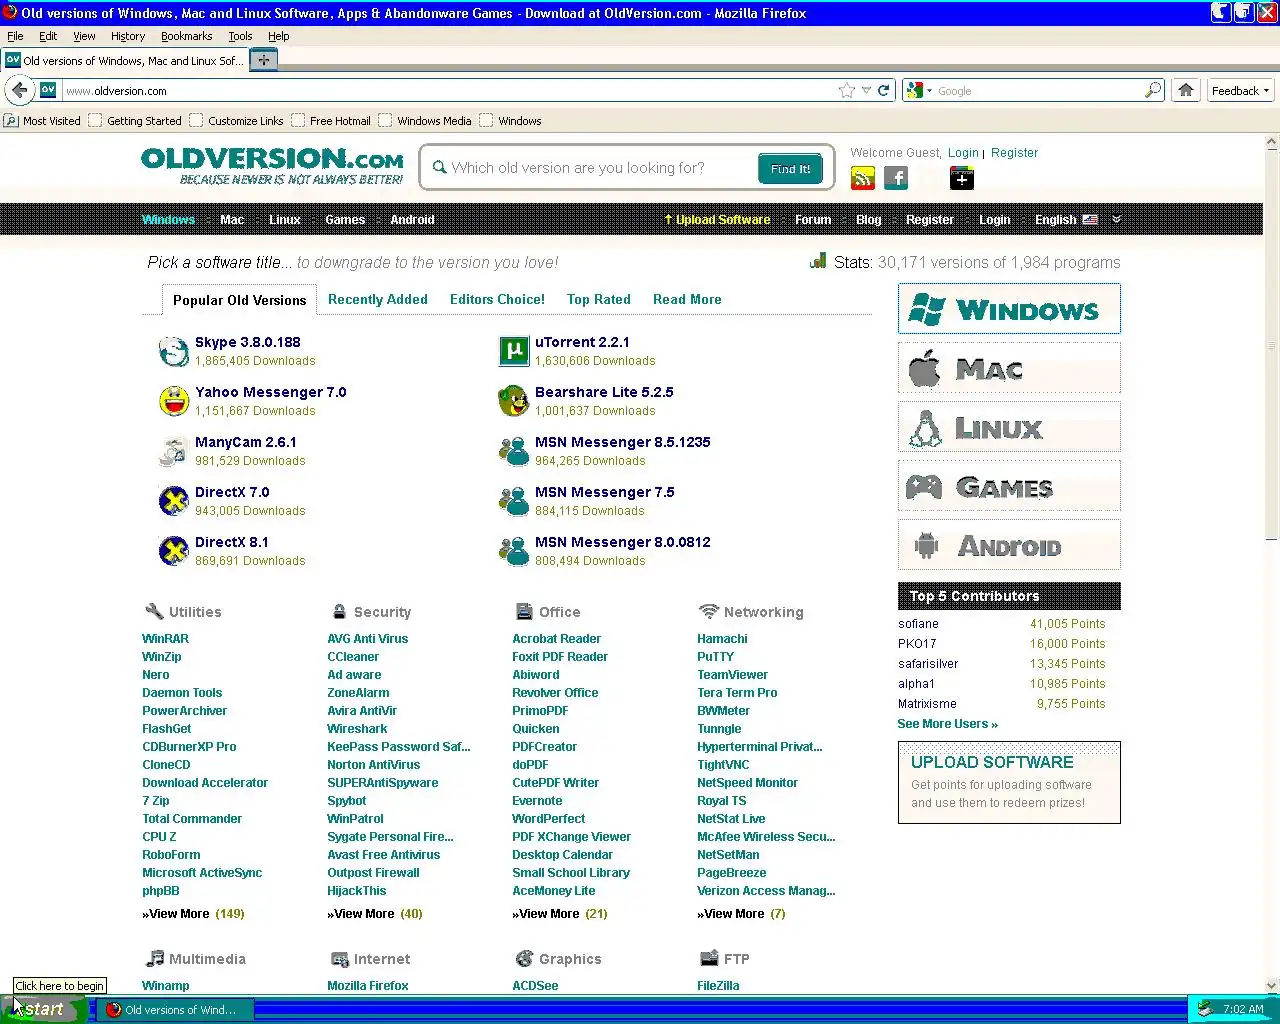
Task: Click the system tray network icon
Action: coord(1205,1009)
